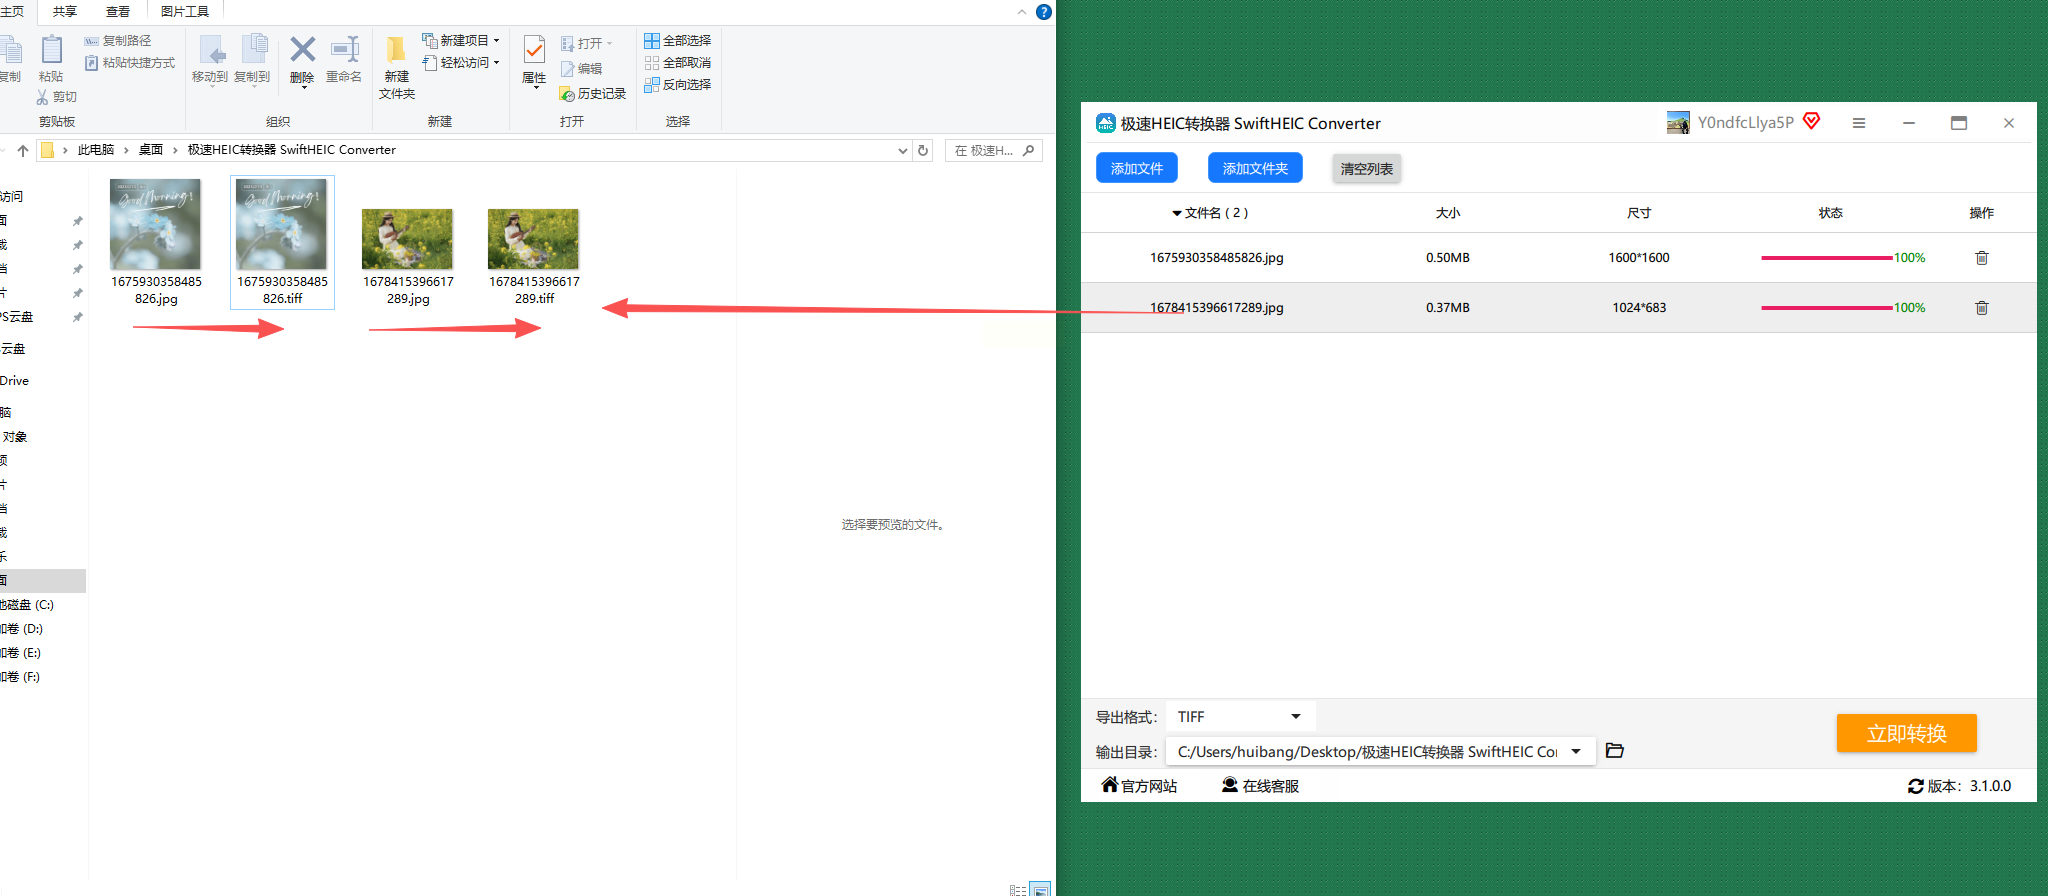The image size is (2048, 896).
Task: Click the Add folder (添加文件夹) button
Action: tap(1255, 168)
